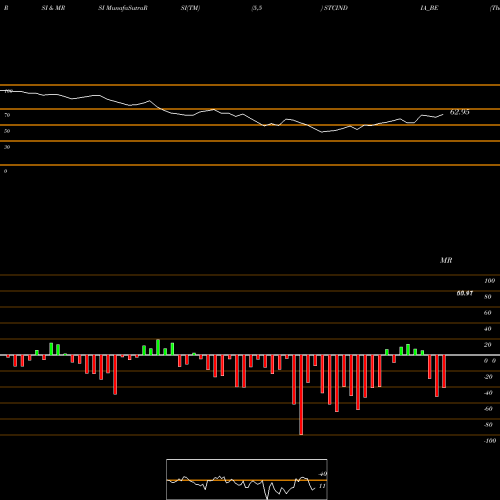Screen dimensions: 500x500
Task: Click the -80 label on MR axis
Action: click(x=488, y=425)
